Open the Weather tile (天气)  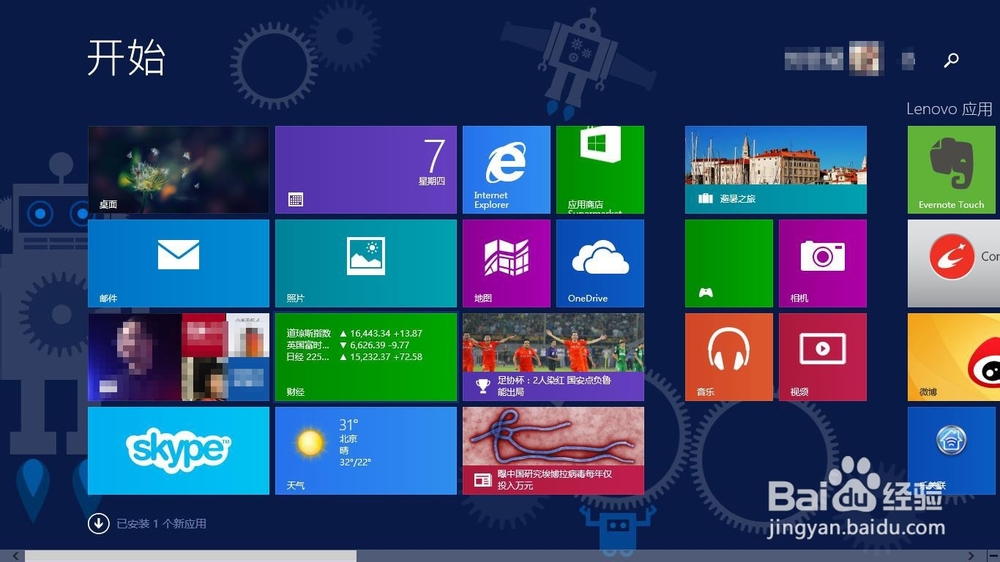(365, 451)
